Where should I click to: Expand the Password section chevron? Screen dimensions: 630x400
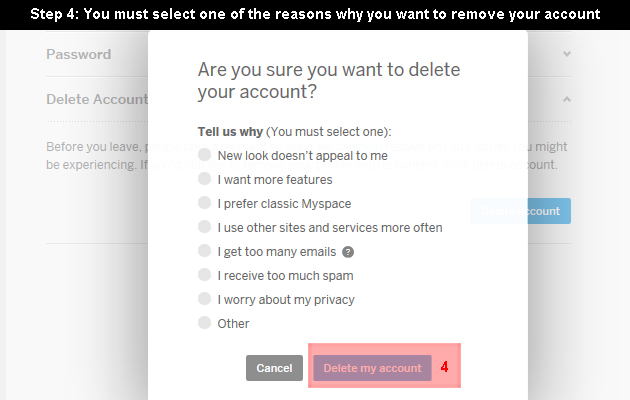(x=567, y=54)
